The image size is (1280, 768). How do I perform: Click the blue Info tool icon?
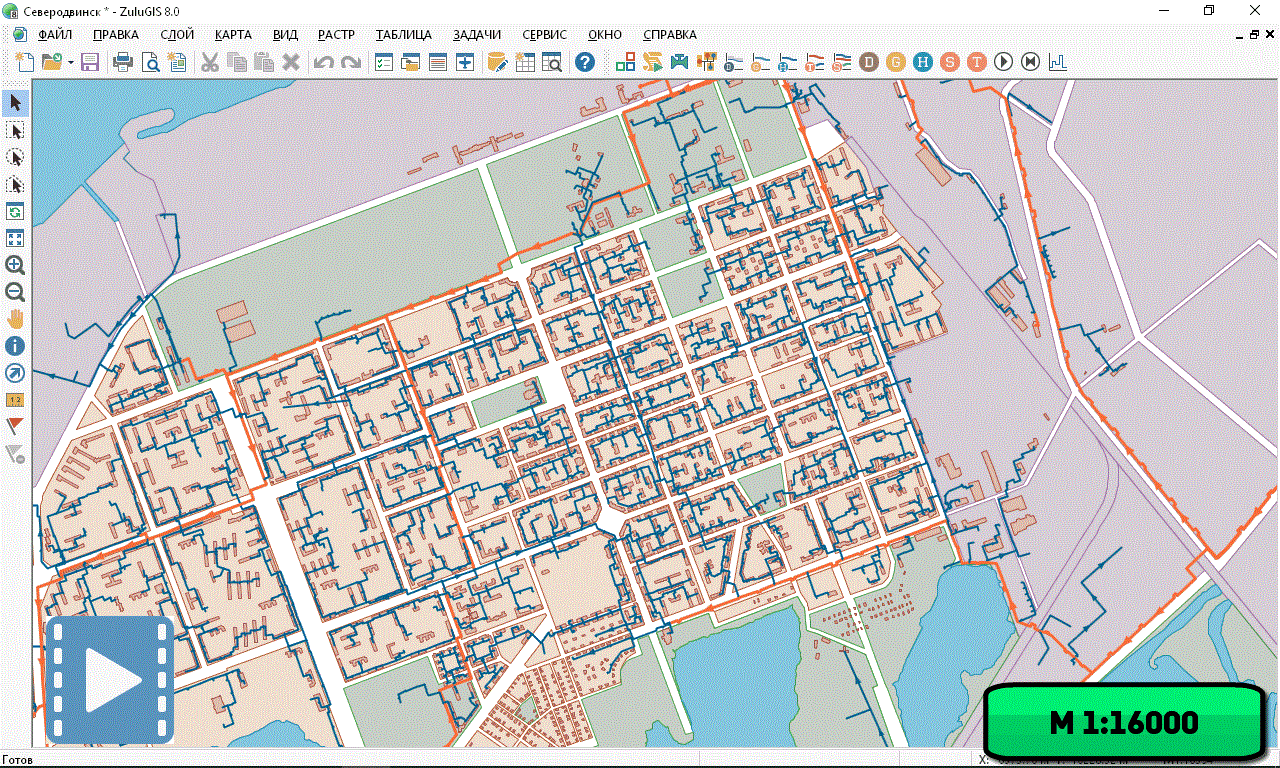[15, 346]
